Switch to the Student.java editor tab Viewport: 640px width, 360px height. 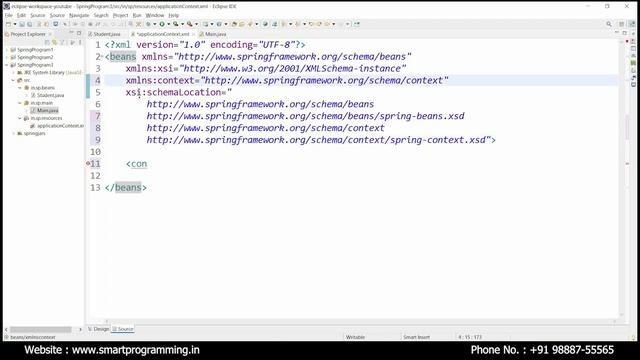[104, 34]
